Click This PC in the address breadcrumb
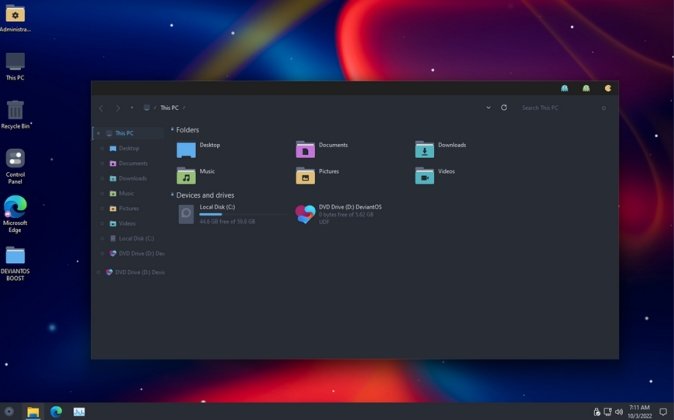This screenshot has width=674, height=420. pos(169,108)
